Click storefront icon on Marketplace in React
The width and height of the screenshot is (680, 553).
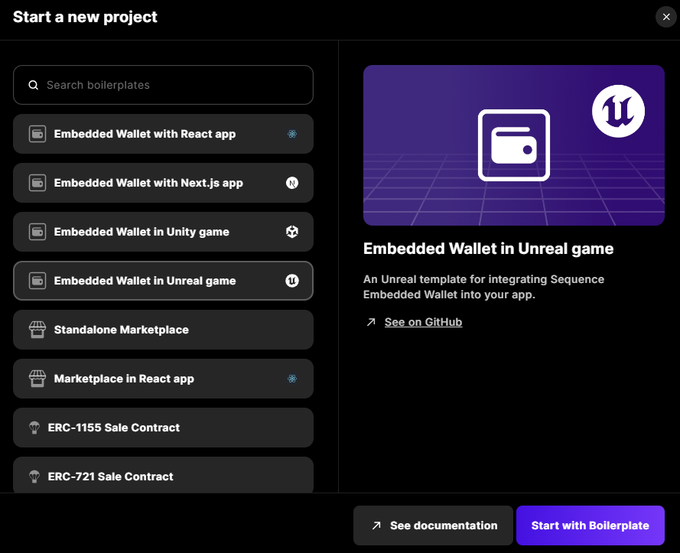[37, 379]
